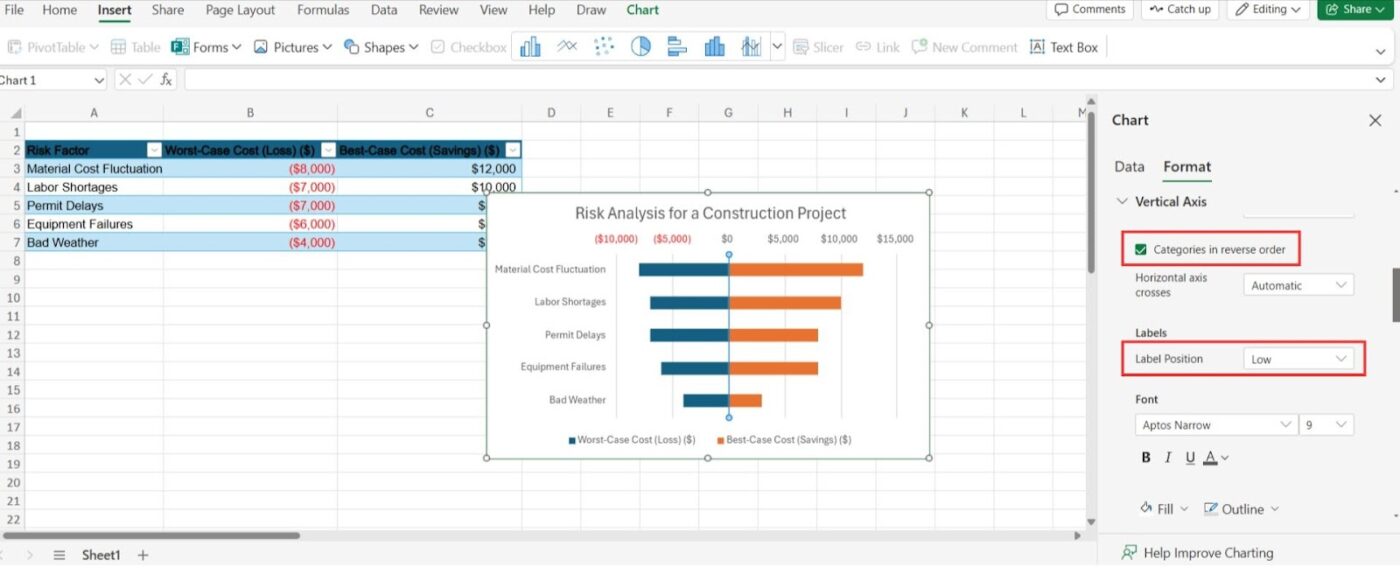Open the Page Layout ribbon tab
Screen dimensions: 1400x574
click(x=240, y=10)
